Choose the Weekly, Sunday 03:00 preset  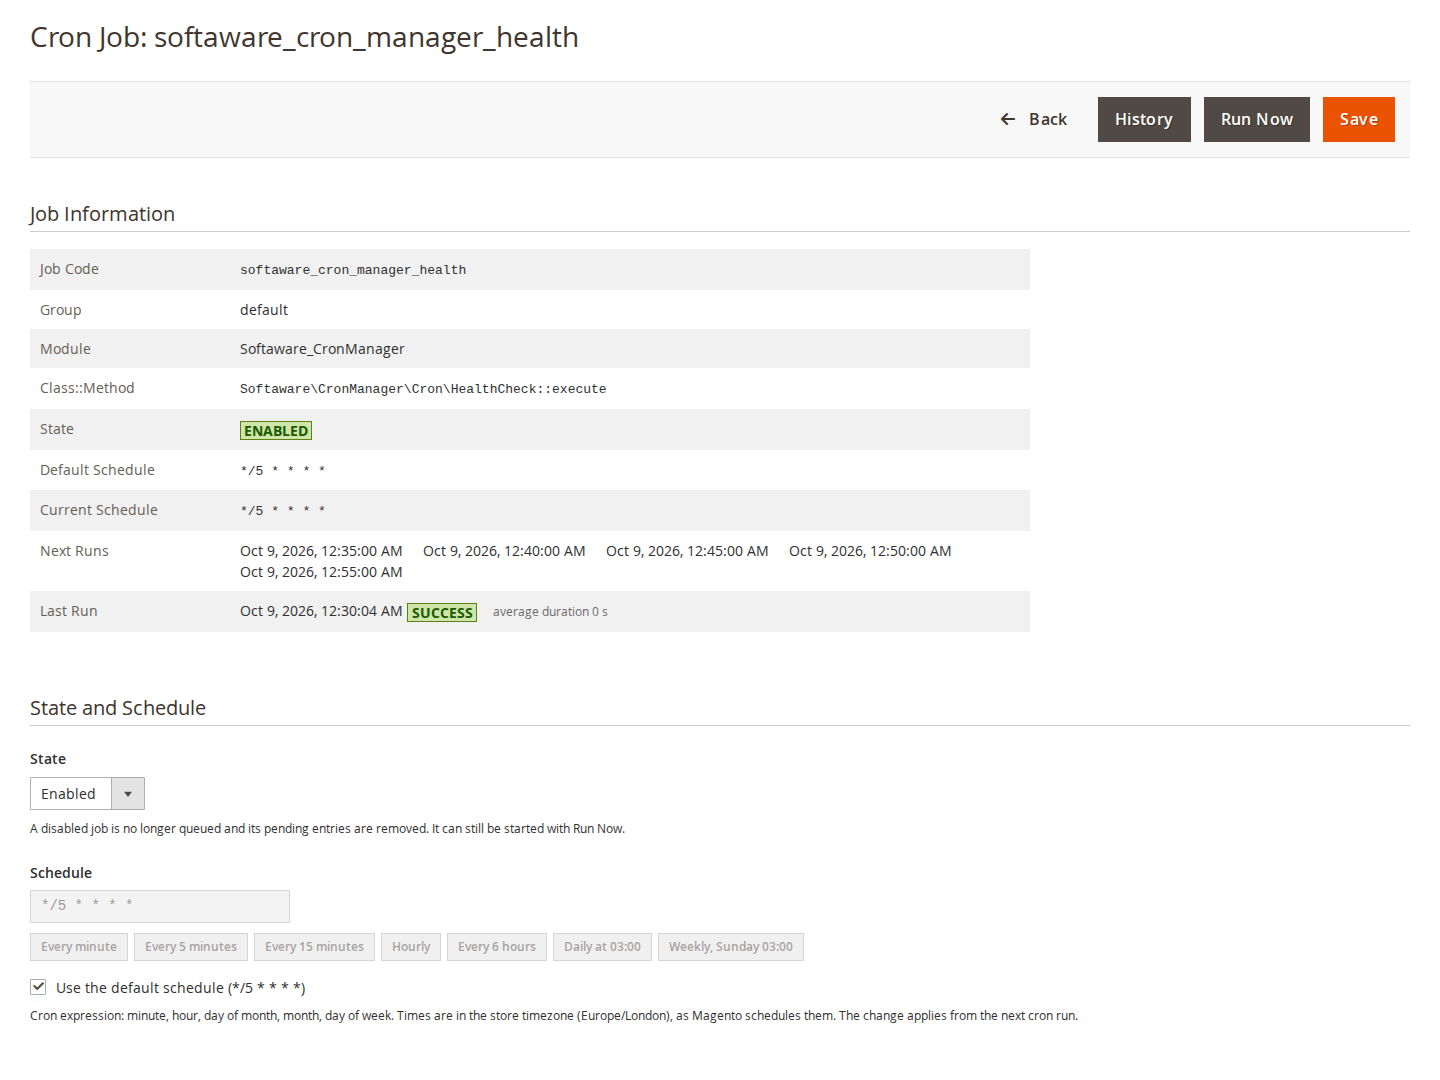point(731,947)
